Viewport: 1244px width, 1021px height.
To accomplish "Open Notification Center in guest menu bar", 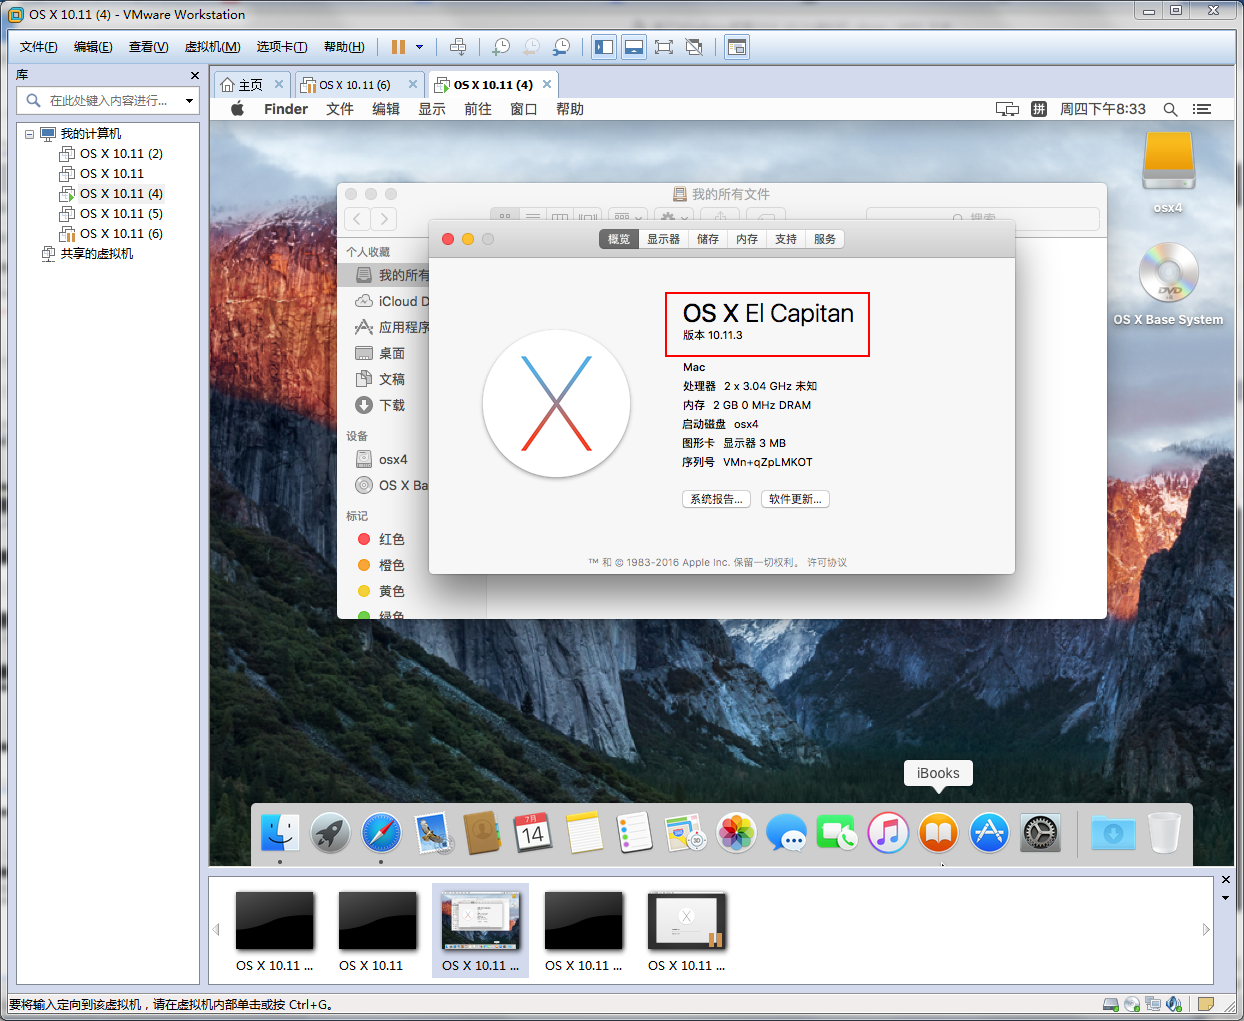I will point(1202,109).
